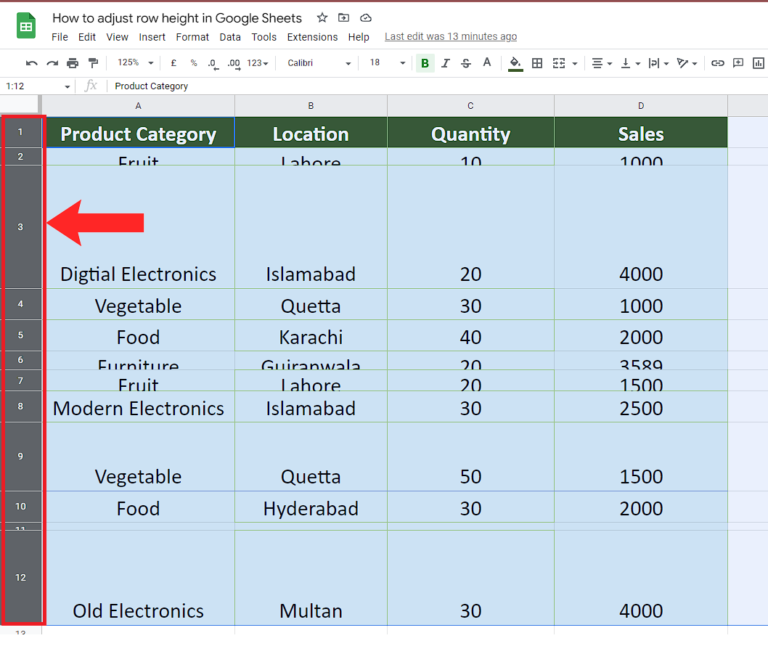Decrease decimal places
Viewport: 768px width, 646px height.
213,64
